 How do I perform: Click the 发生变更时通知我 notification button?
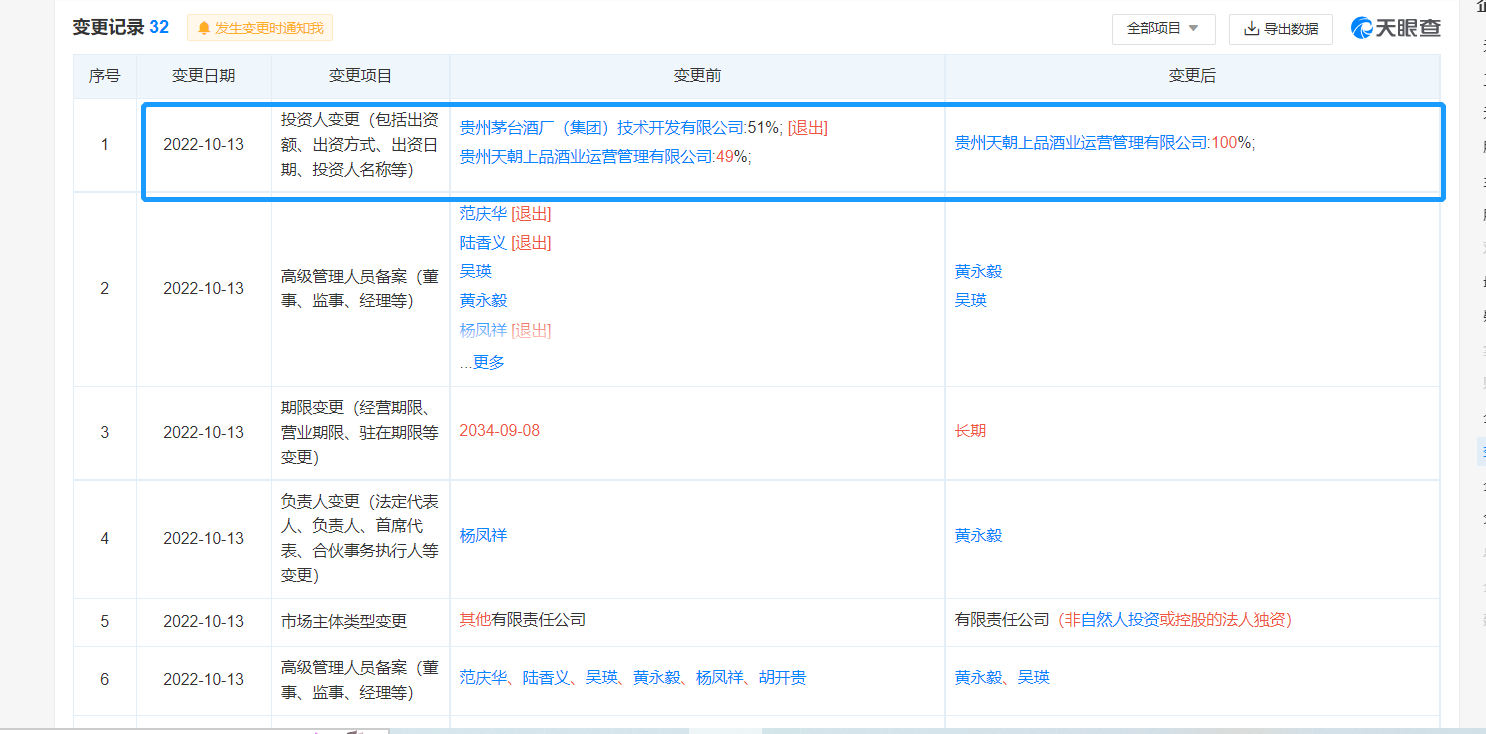(x=260, y=28)
